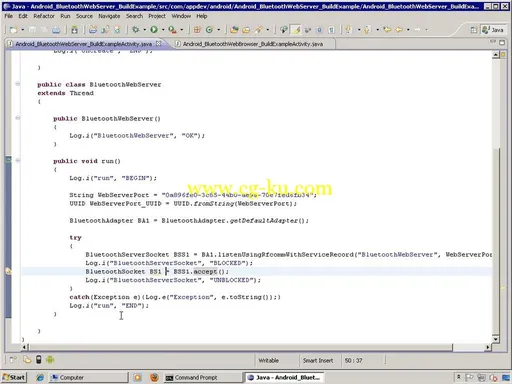This screenshot has width=512, height=384.
Task: Open the New Java Class dropdown arrow
Action: [x=218, y=30]
